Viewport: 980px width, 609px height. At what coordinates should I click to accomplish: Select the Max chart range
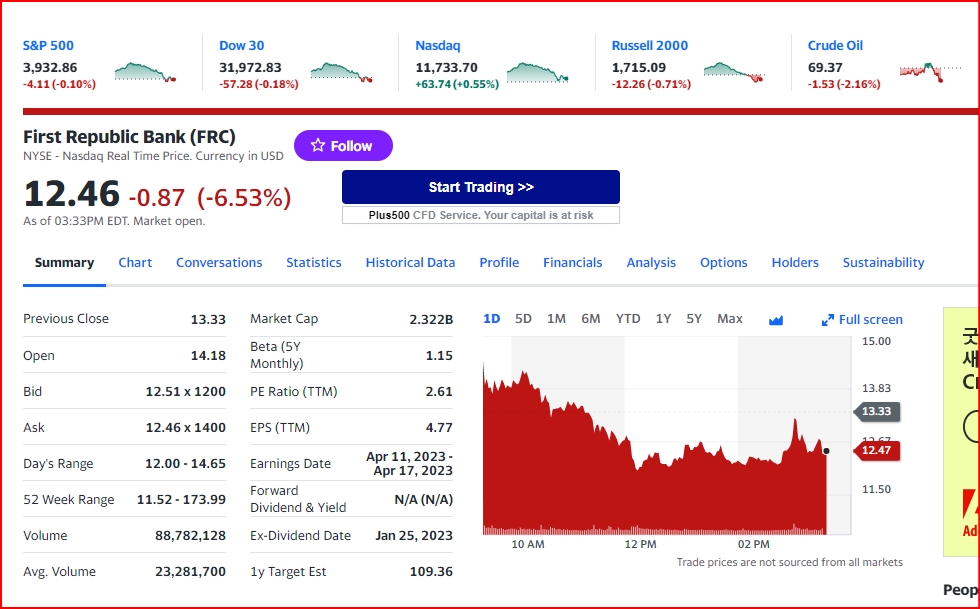click(729, 319)
